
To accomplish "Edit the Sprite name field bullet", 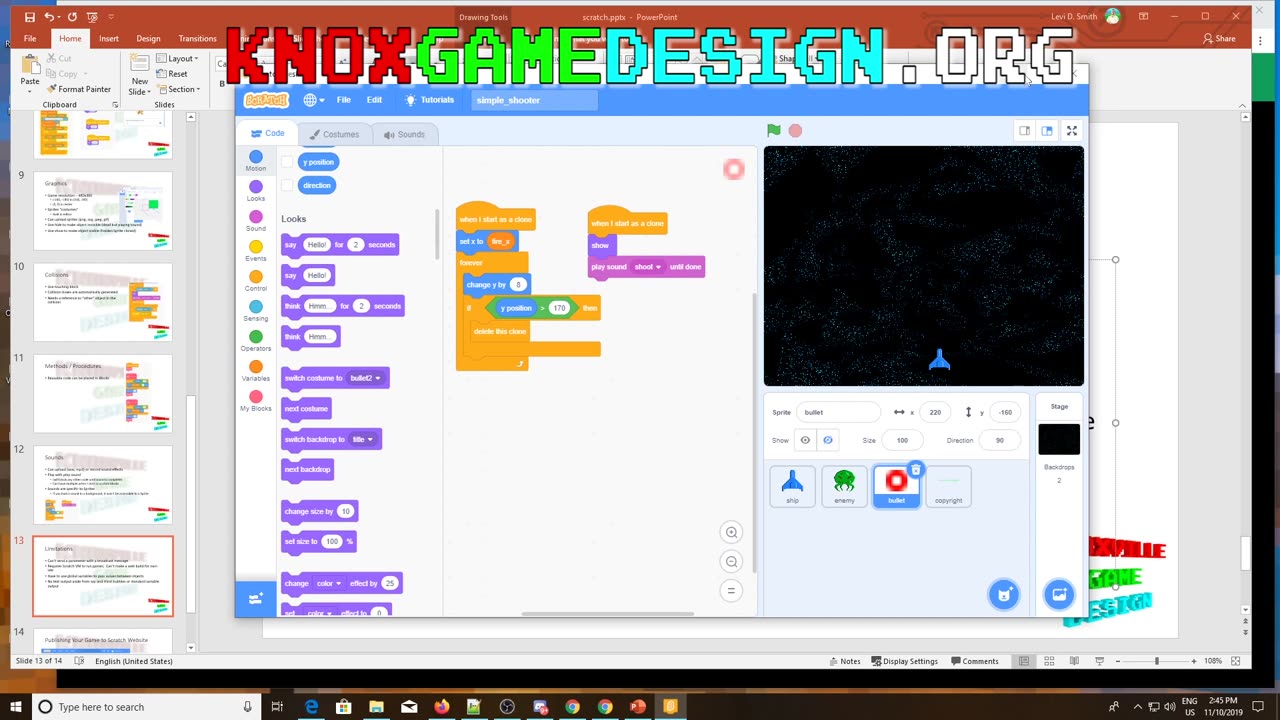I will pyautogui.click(x=838, y=412).
